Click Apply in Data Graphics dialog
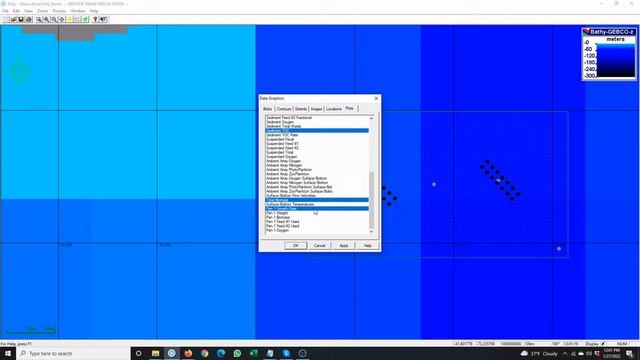640x360 pixels. pyautogui.click(x=344, y=246)
